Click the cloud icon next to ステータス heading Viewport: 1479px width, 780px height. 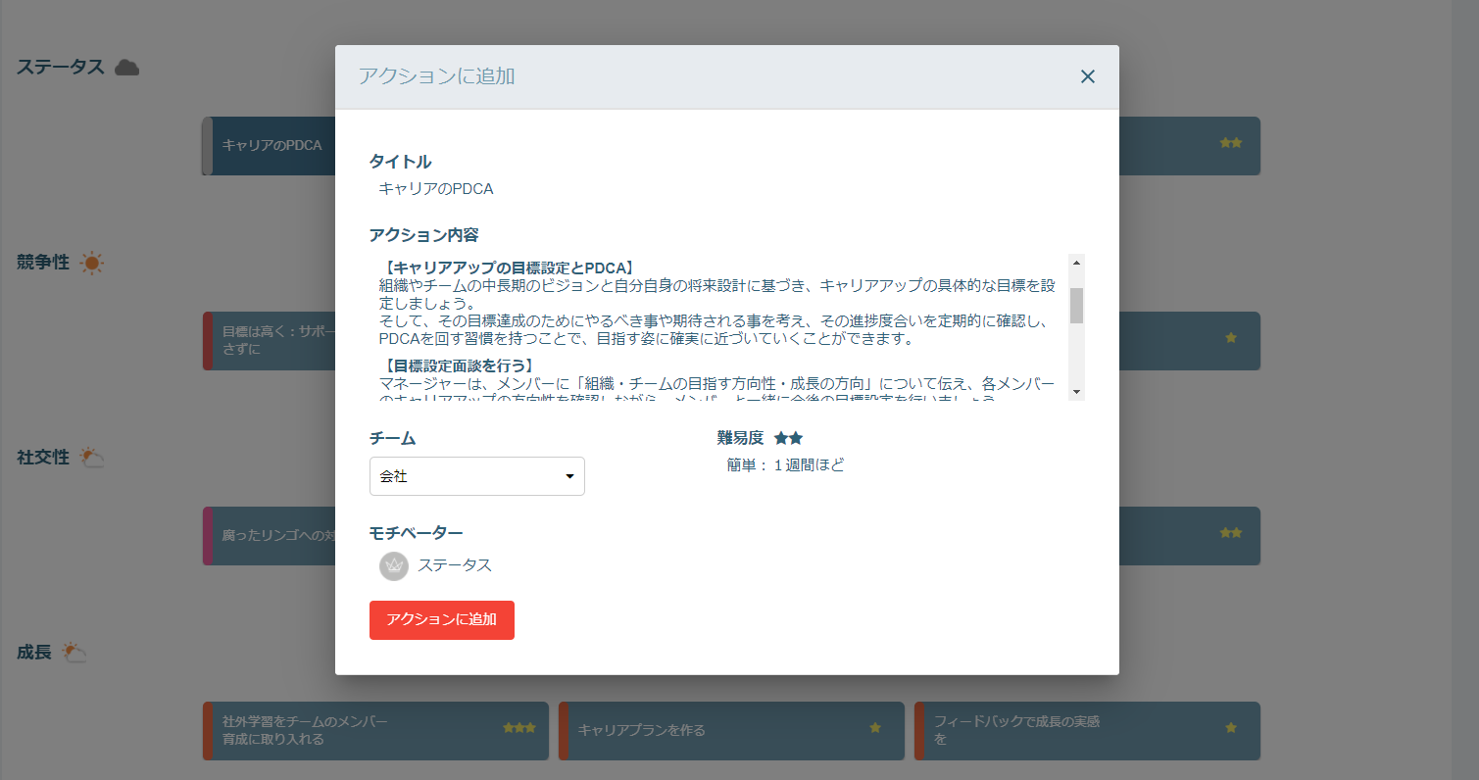pyautogui.click(x=127, y=68)
